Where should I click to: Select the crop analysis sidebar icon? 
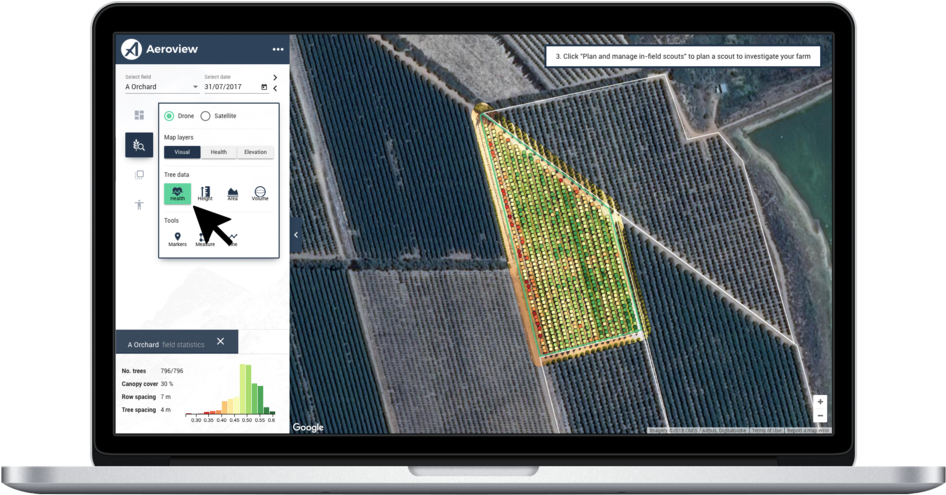tap(139, 145)
